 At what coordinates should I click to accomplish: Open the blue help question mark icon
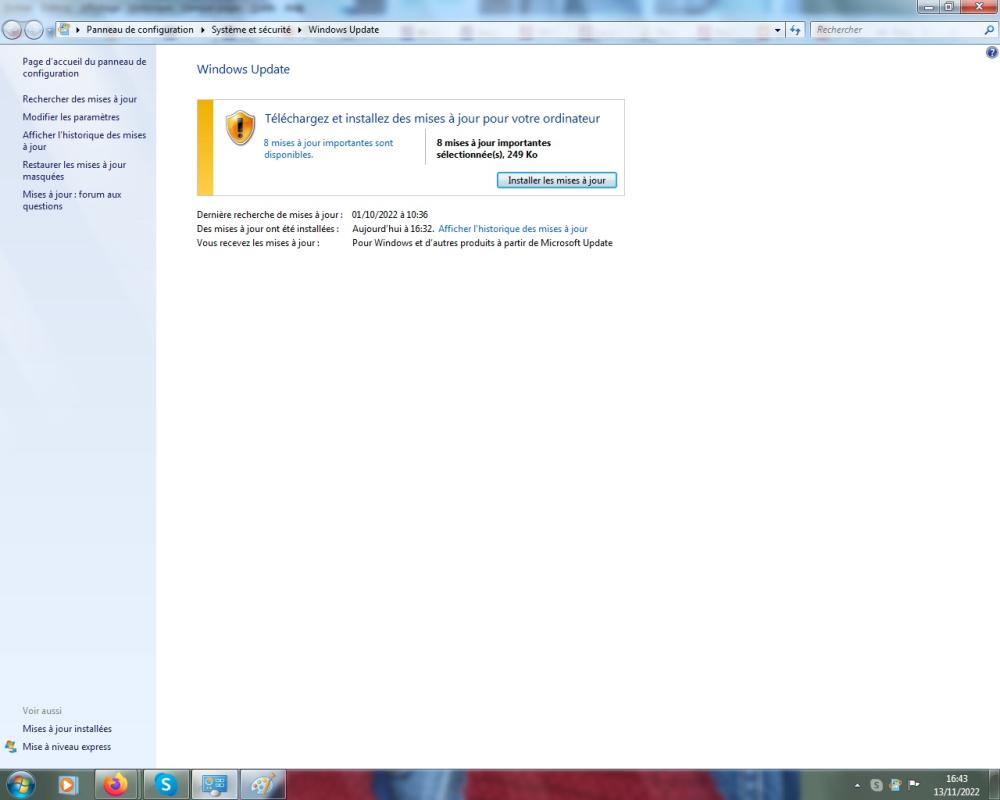(992, 53)
